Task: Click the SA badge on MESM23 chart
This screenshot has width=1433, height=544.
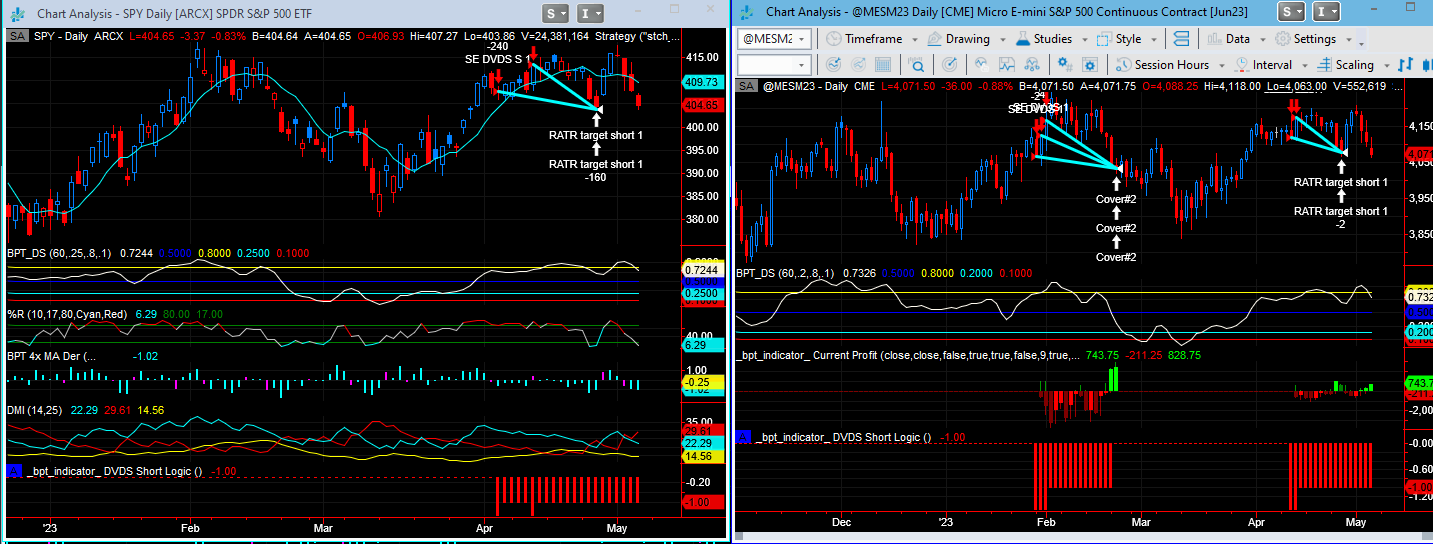Action: [x=748, y=86]
